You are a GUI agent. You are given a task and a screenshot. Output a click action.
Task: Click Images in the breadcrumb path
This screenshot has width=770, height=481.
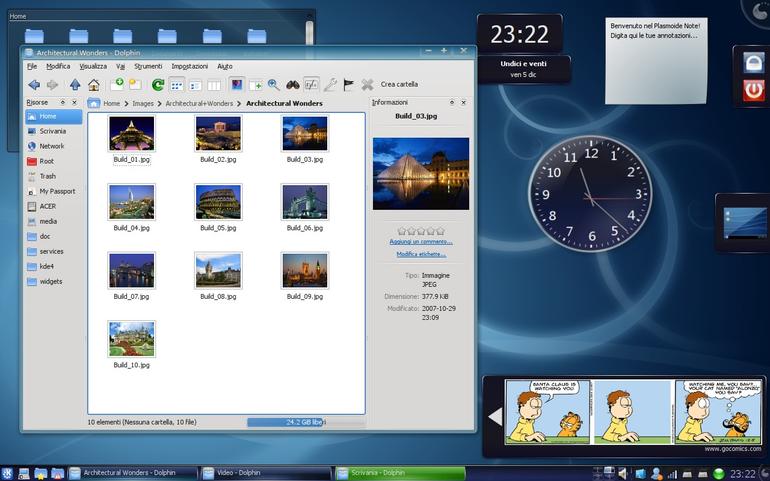143,104
